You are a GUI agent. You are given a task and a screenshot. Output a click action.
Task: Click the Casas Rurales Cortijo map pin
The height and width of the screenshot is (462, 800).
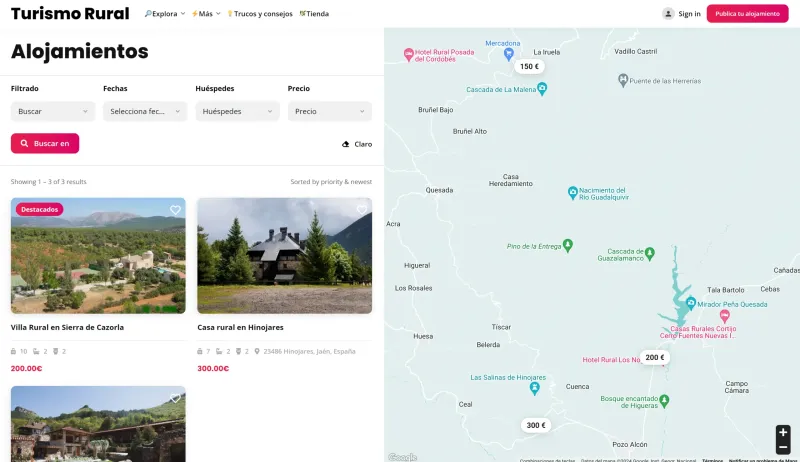[724, 316]
